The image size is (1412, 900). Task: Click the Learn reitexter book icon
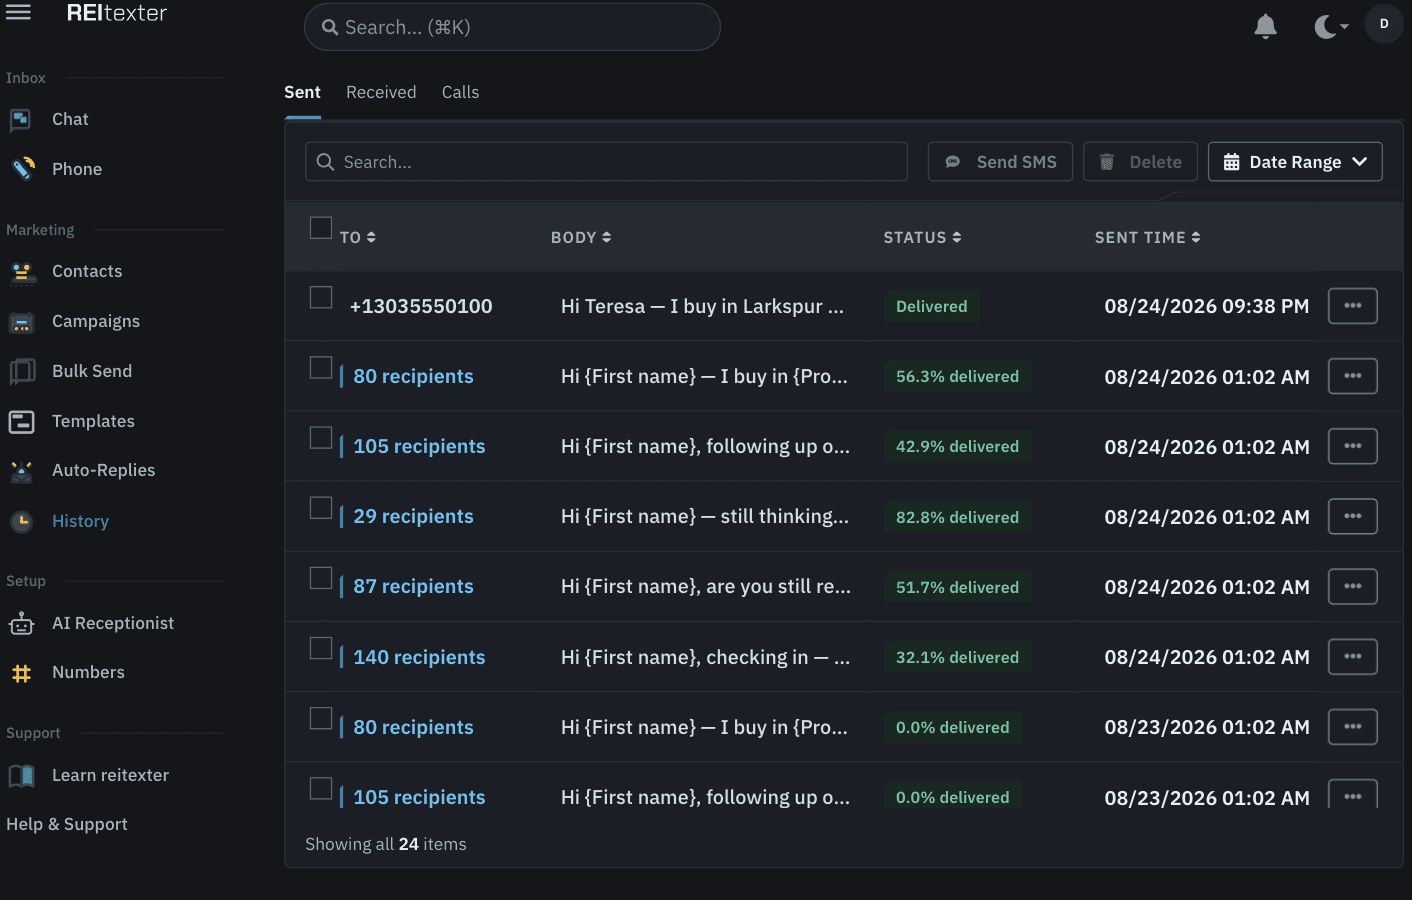click(x=22, y=775)
